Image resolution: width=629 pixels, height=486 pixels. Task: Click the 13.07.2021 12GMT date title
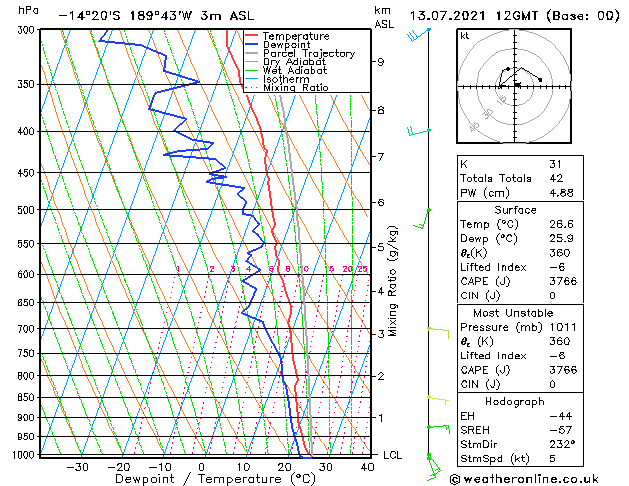coord(512,16)
